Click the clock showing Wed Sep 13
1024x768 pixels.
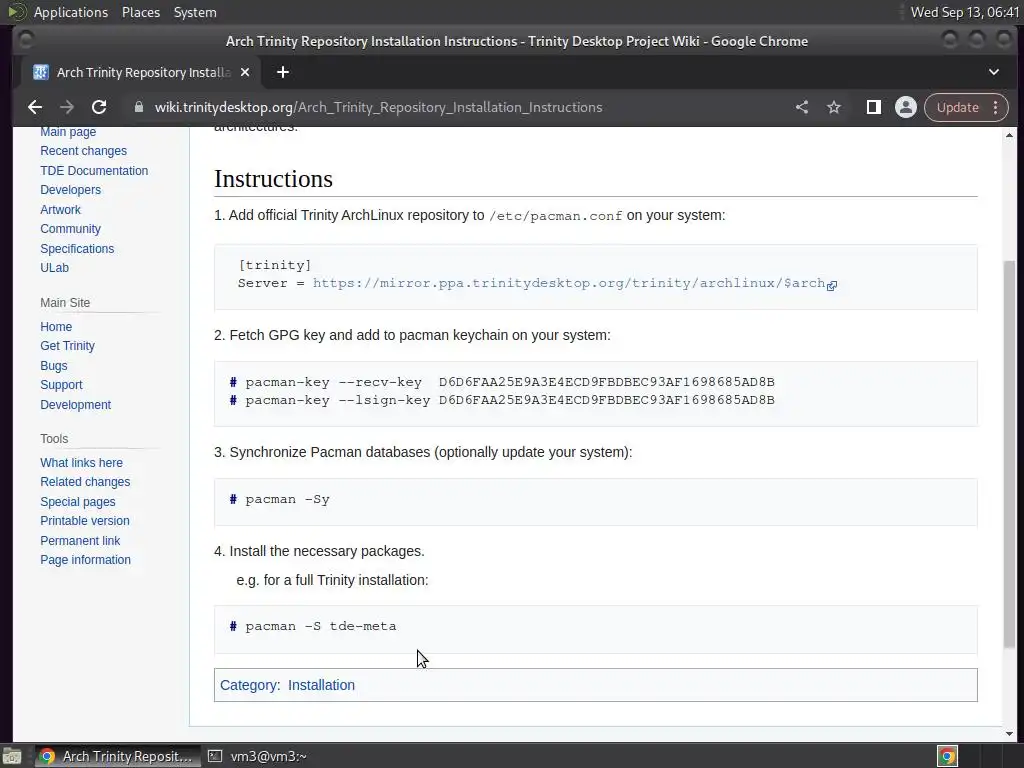click(x=965, y=12)
